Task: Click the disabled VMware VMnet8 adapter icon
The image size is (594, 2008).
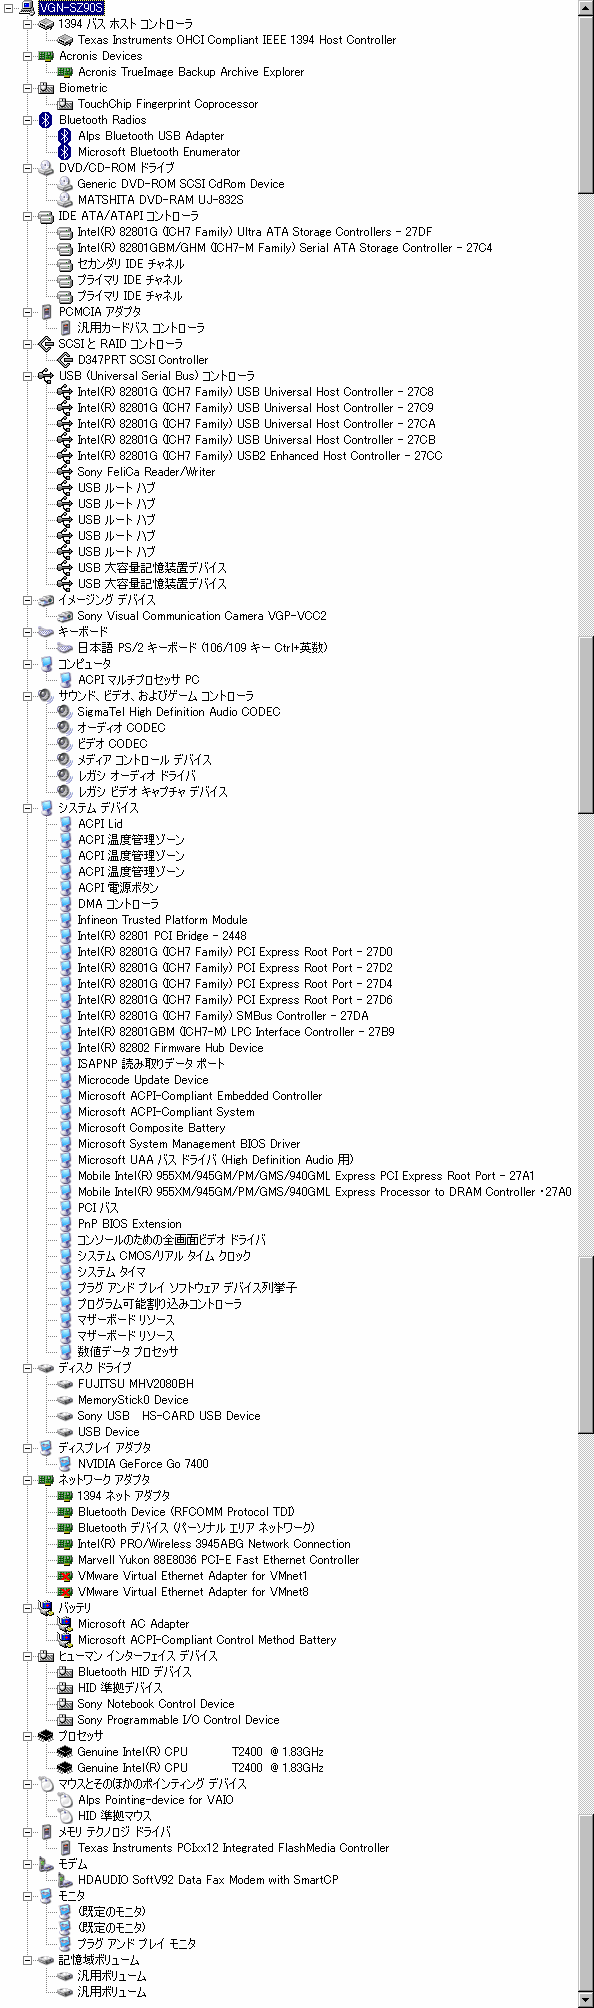Action: (65, 1592)
